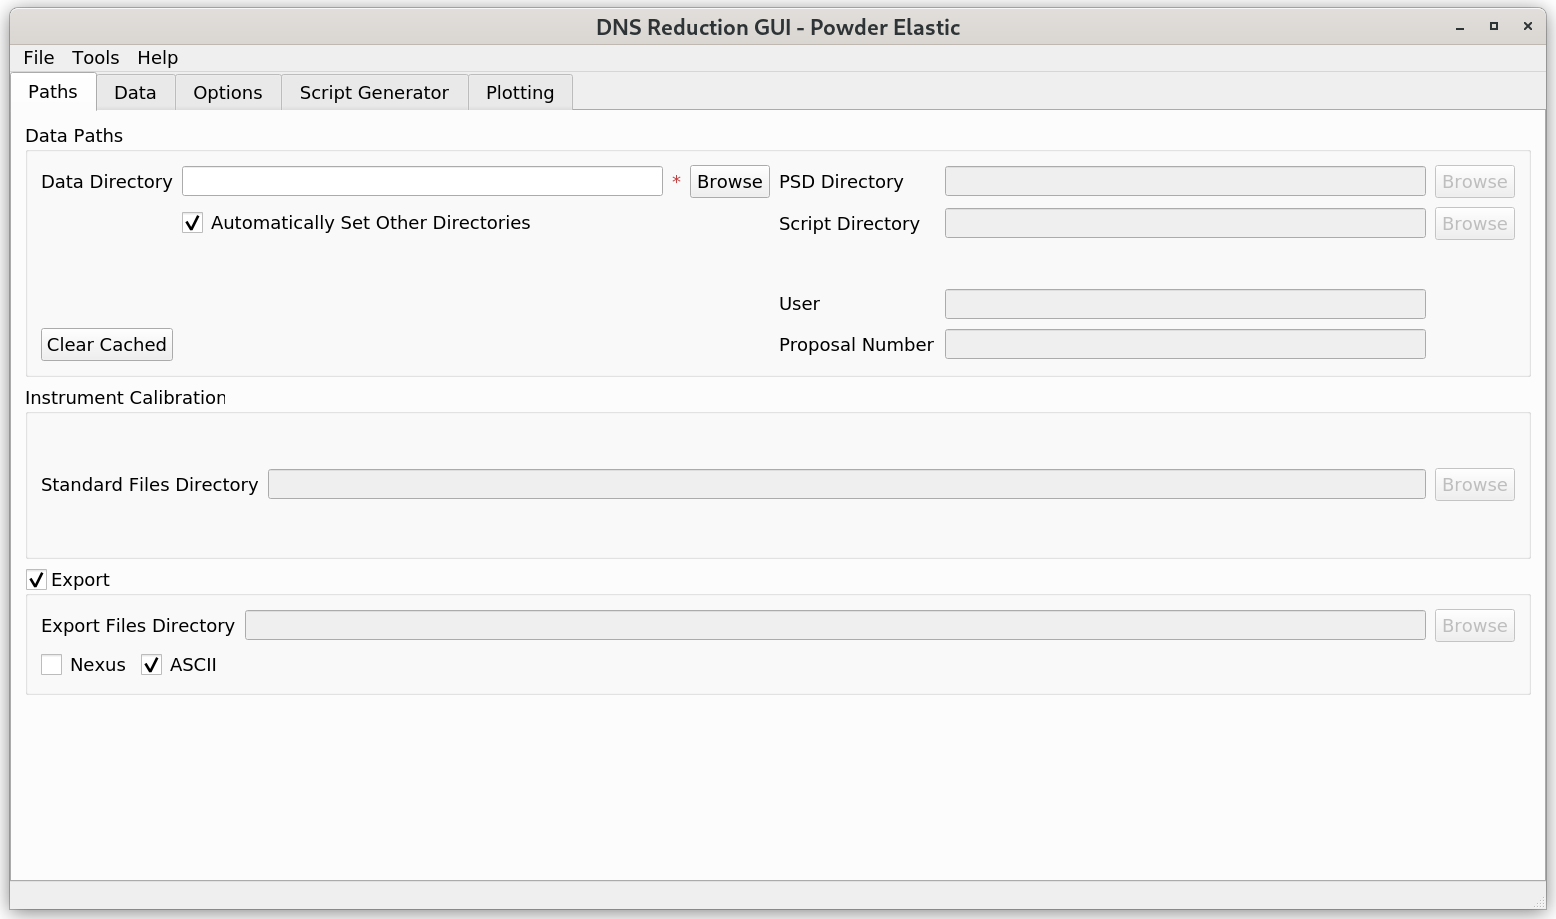Click the PSD Directory field
This screenshot has height=919, width=1556.
(1185, 182)
